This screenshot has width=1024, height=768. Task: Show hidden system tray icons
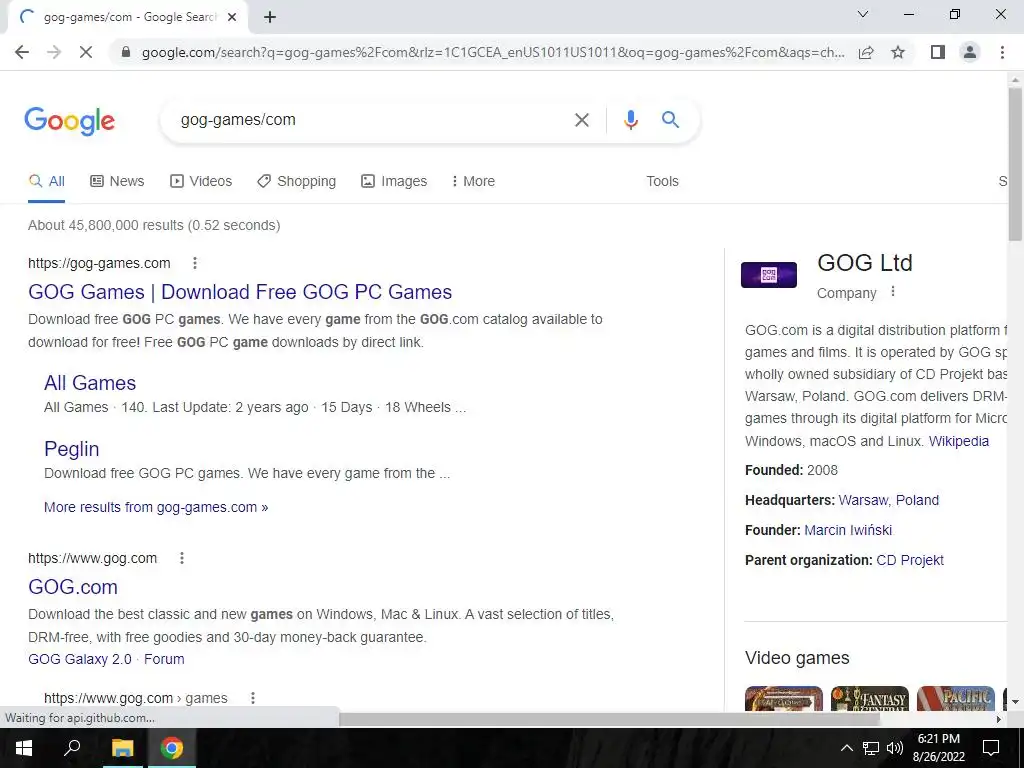(x=846, y=748)
